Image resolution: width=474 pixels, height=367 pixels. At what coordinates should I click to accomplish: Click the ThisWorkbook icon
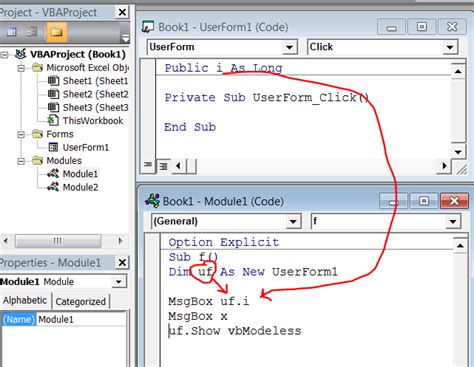pyautogui.click(x=53, y=120)
